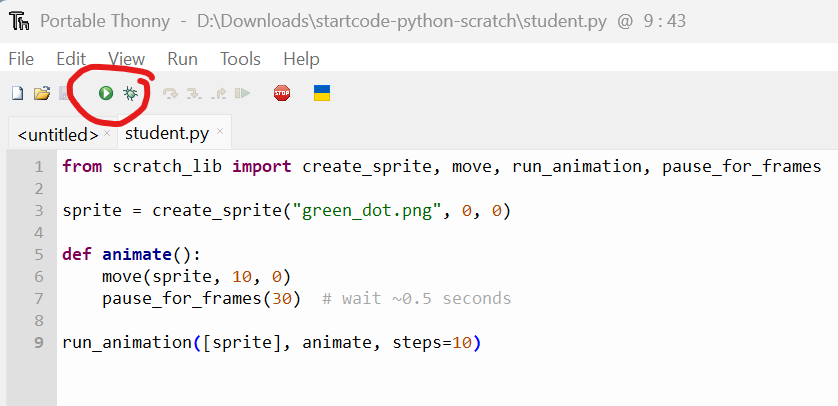
Task: Close the <untitled> tab
Action: [x=107, y=132]
